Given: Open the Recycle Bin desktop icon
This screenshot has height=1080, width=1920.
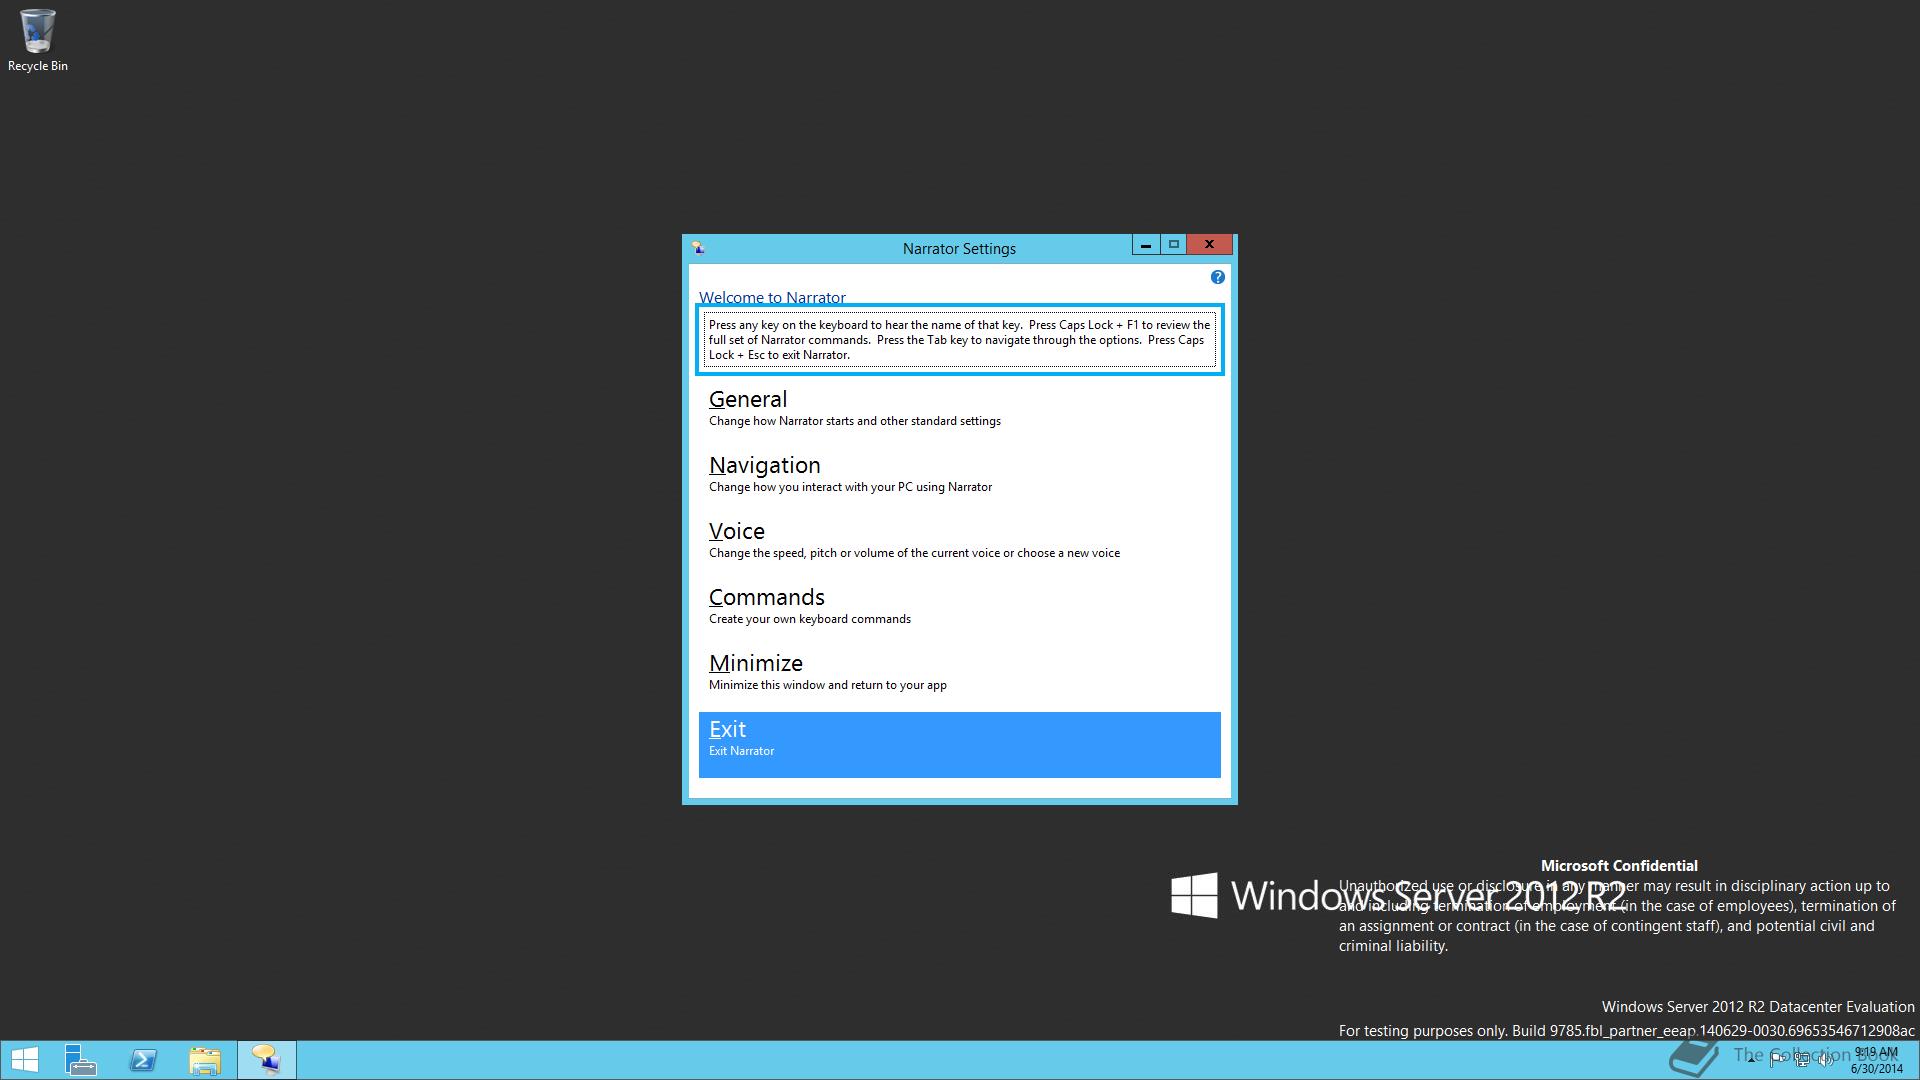Looking at the screenshot, I should 38,41.
